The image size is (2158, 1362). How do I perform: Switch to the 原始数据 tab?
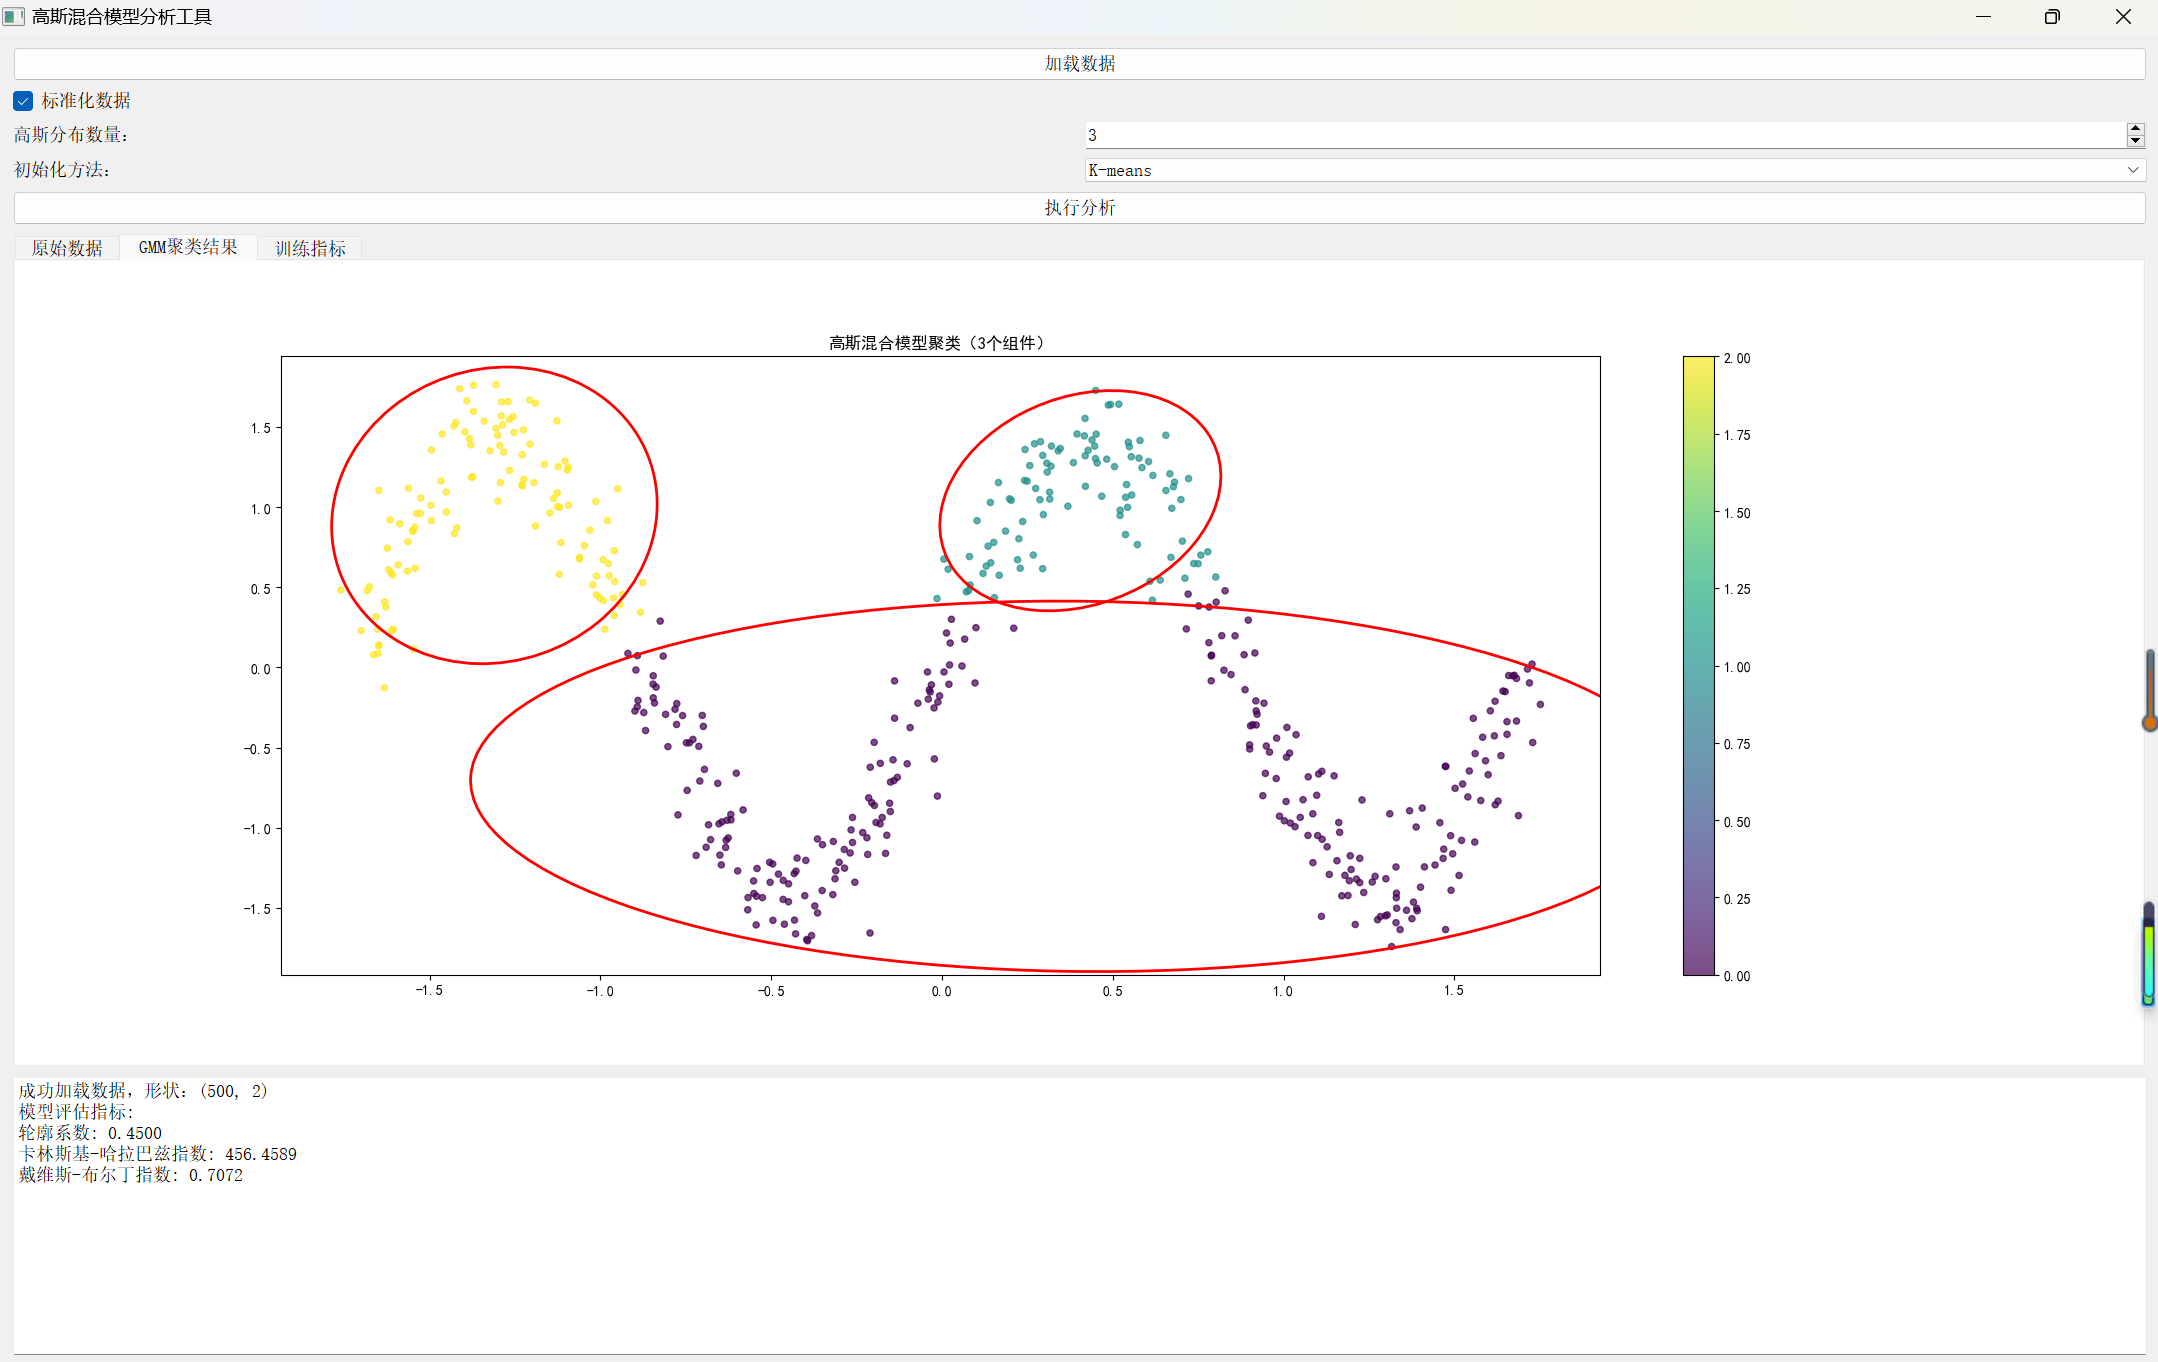[67, 248]
